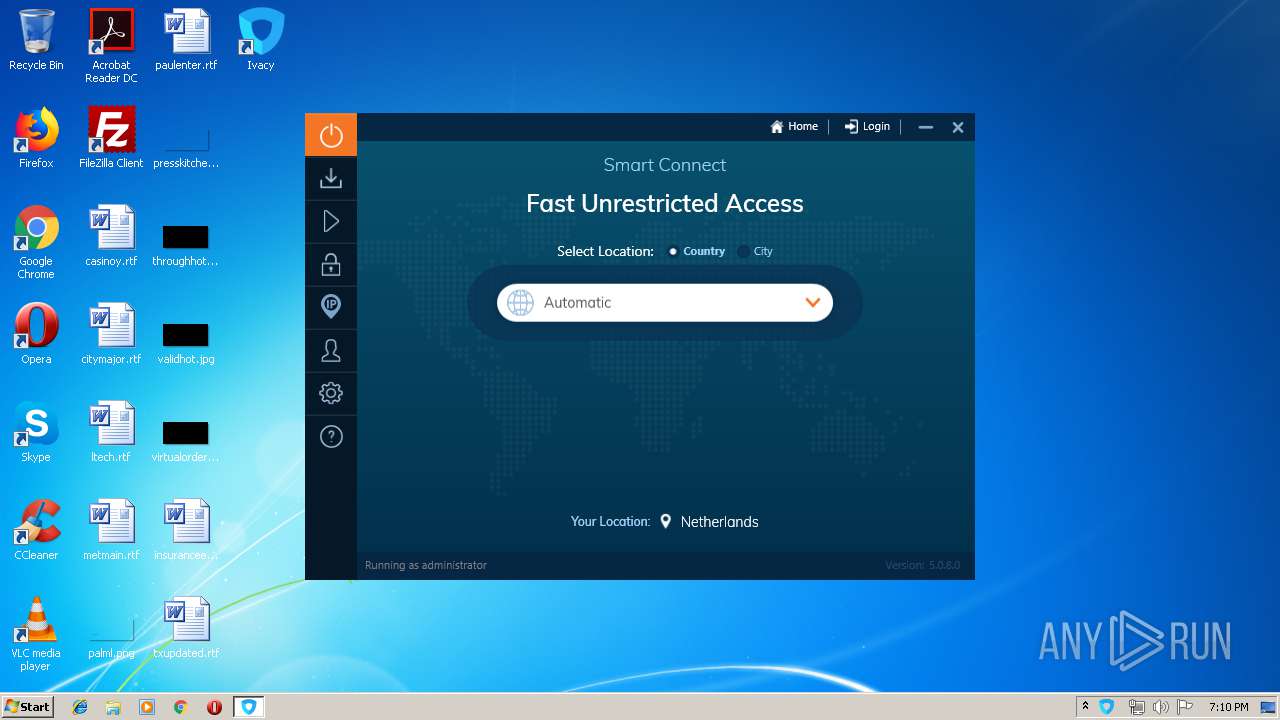Open the Streaming play sidebar icon
Screen dimensions: 1280x720
pos(331,222)
